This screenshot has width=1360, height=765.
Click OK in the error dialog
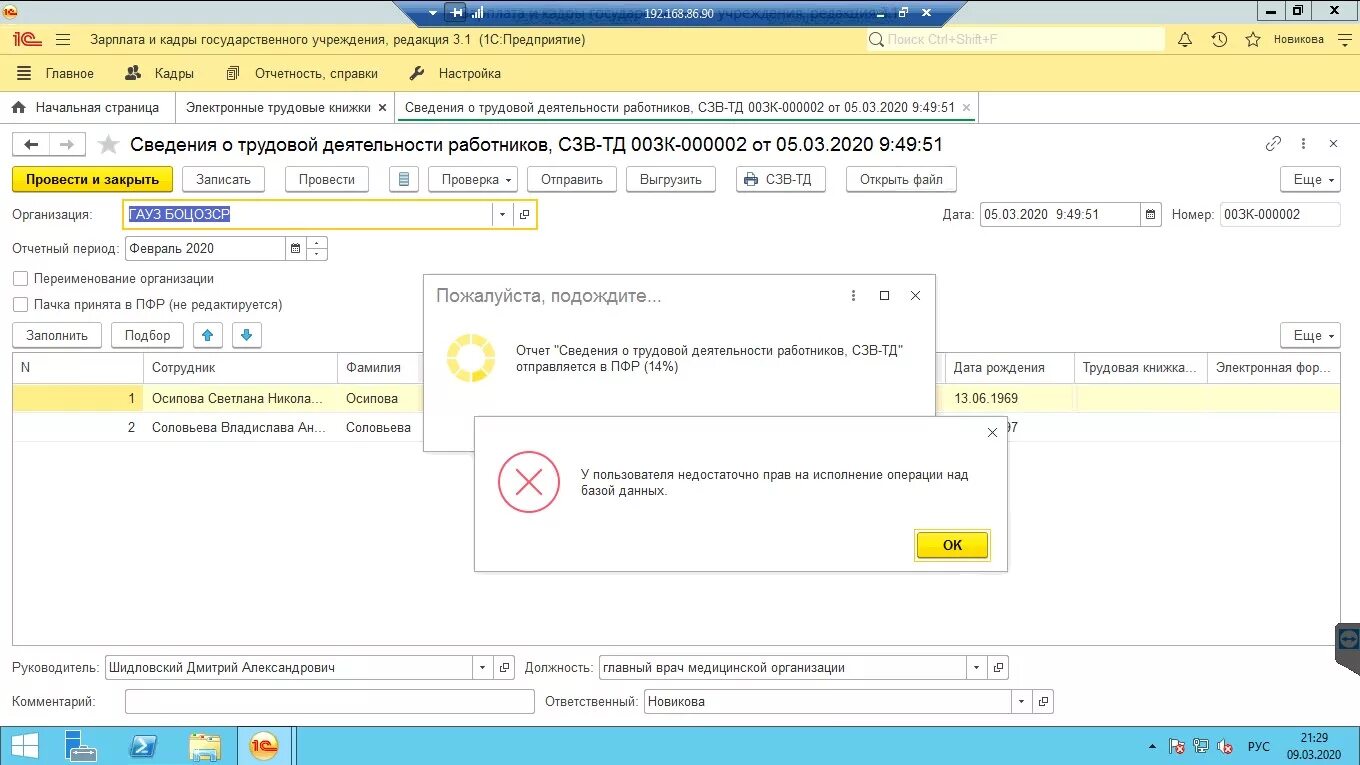952,545
